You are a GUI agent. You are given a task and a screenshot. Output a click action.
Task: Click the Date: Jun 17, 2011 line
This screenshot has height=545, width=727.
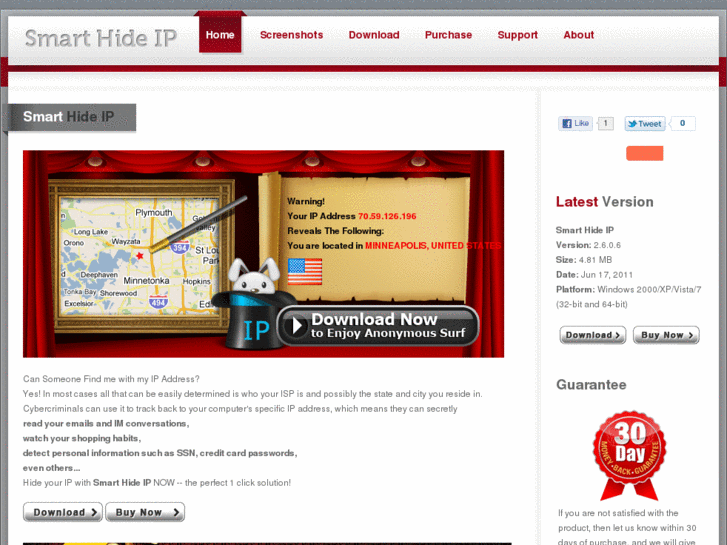[x=594, y=275]
